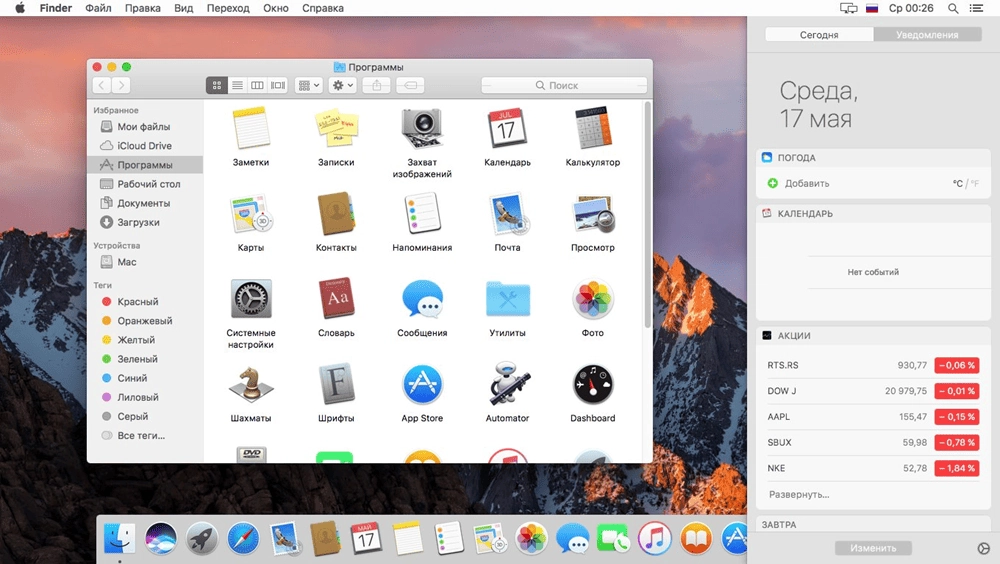Screen dimensions: 1000x564
Task: Select the Просмотр app icon
Action: pos(592,214)
